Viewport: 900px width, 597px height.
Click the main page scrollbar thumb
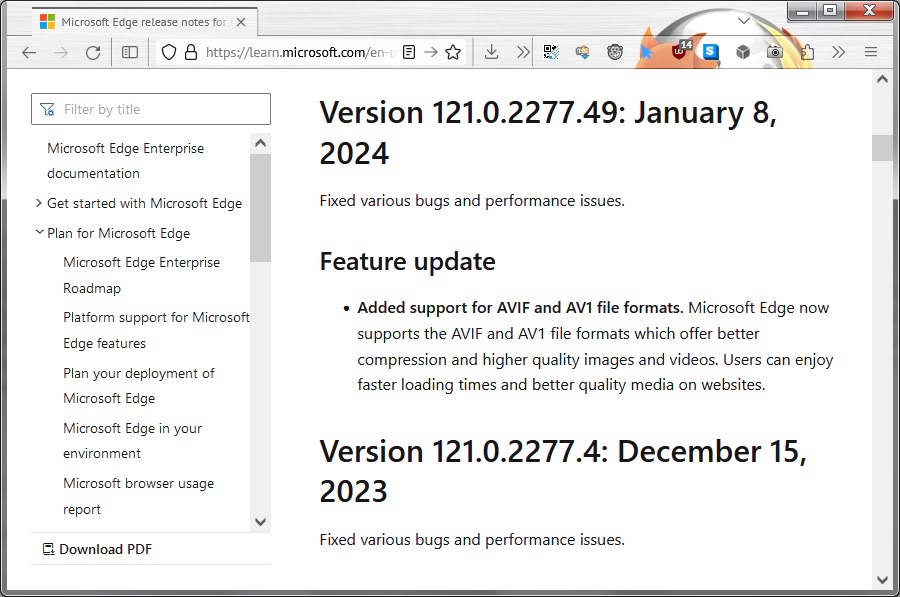coord(883,148)
